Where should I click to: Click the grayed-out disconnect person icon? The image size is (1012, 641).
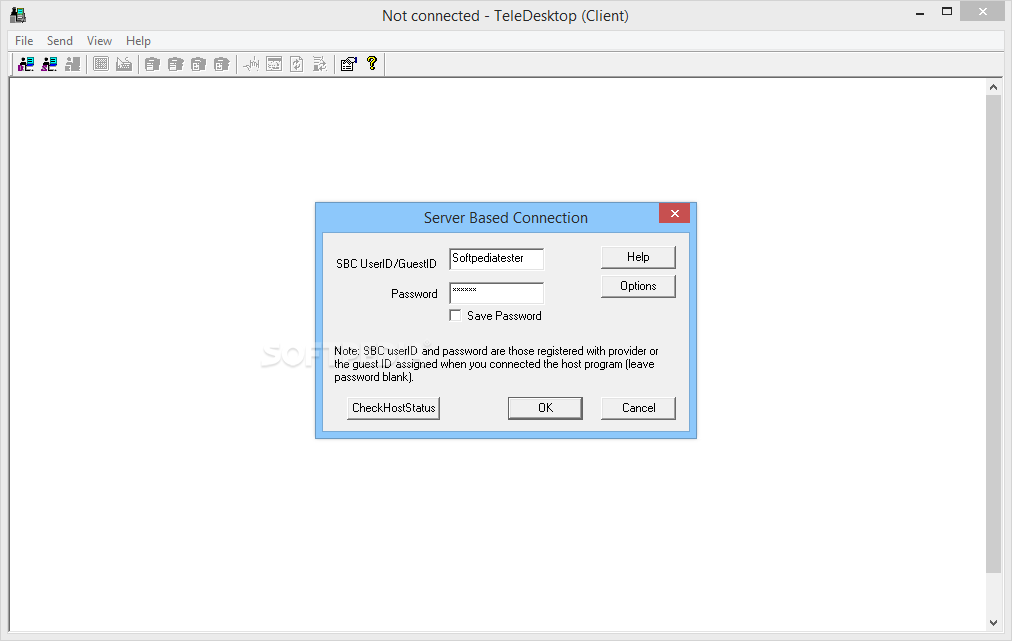[x=72, y=64]
